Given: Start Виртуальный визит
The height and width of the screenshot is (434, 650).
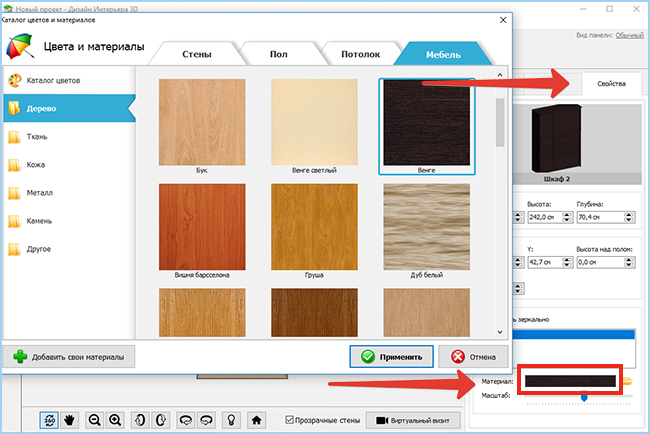Looking at the screenshot, I should click(x=413, y=420).
